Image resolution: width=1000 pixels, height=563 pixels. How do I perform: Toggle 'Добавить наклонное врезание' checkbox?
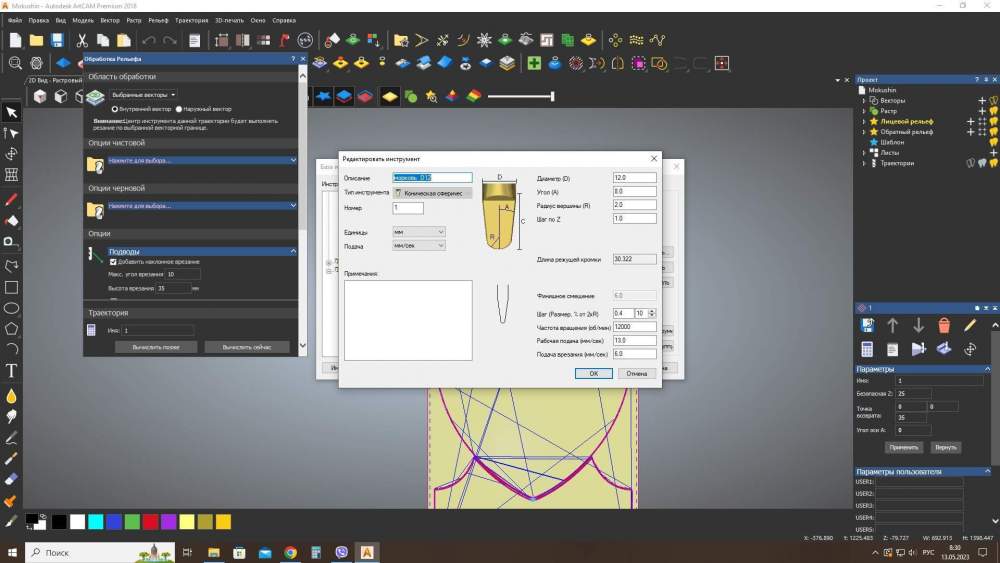[113, 262]
